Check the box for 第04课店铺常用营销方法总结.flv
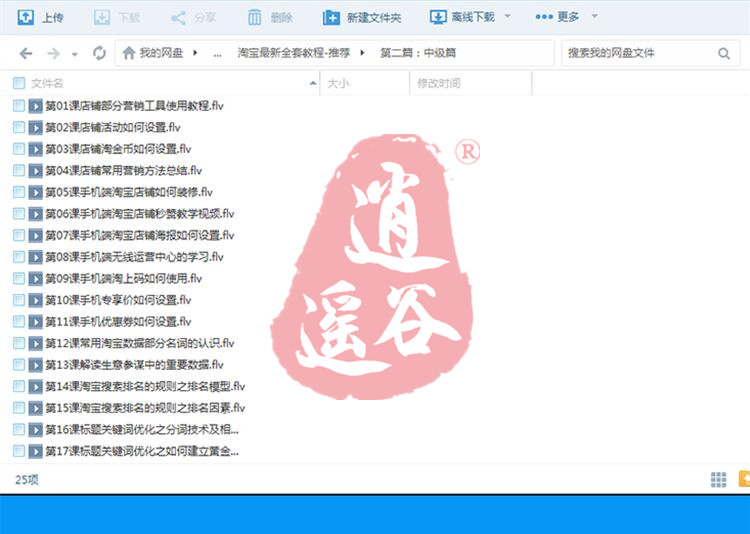The image size is (750, 534). [x=19, y=170]
